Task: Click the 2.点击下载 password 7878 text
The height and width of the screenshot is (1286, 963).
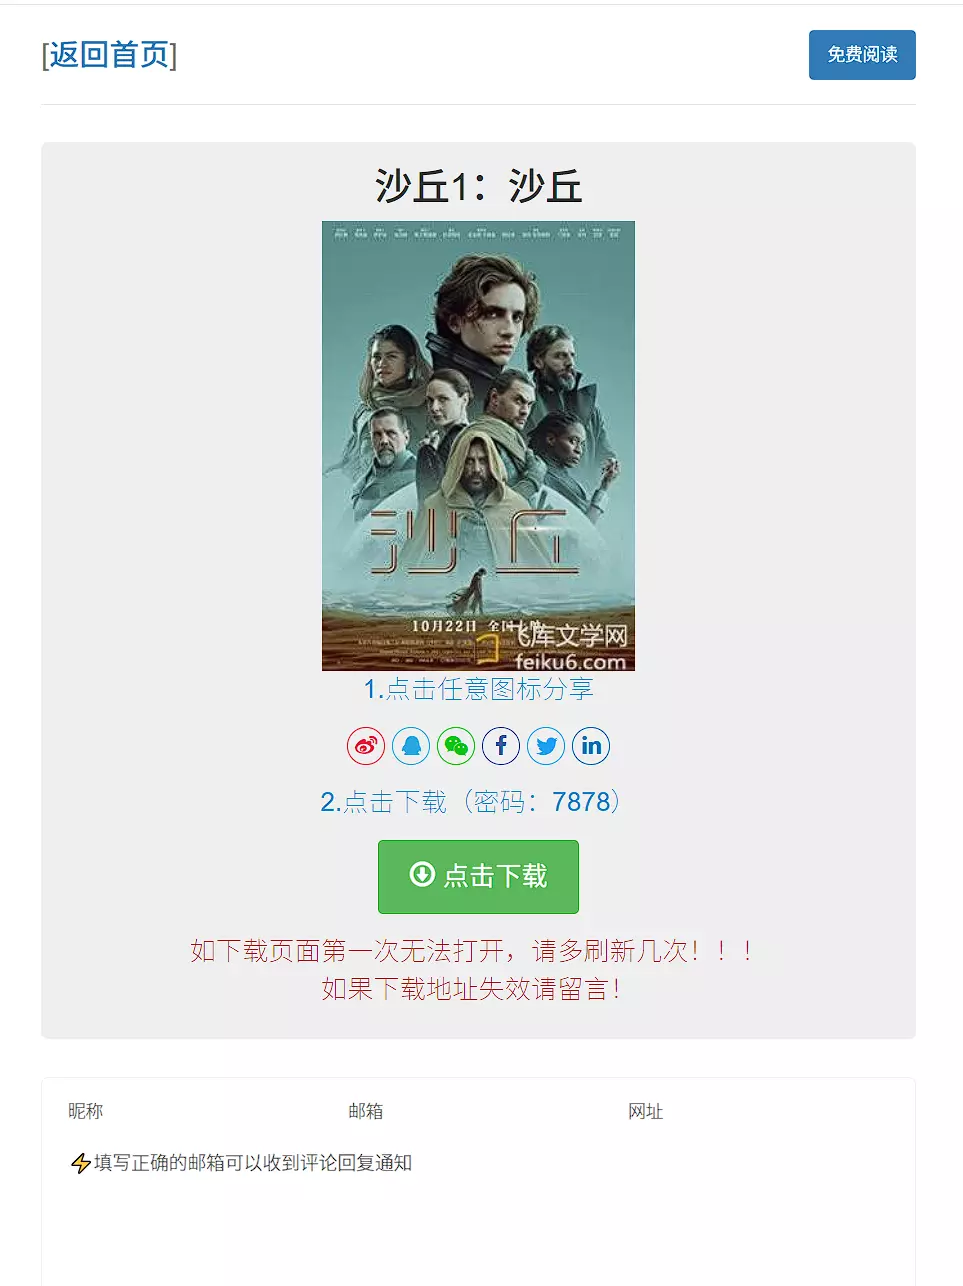Action: (472, 802)
